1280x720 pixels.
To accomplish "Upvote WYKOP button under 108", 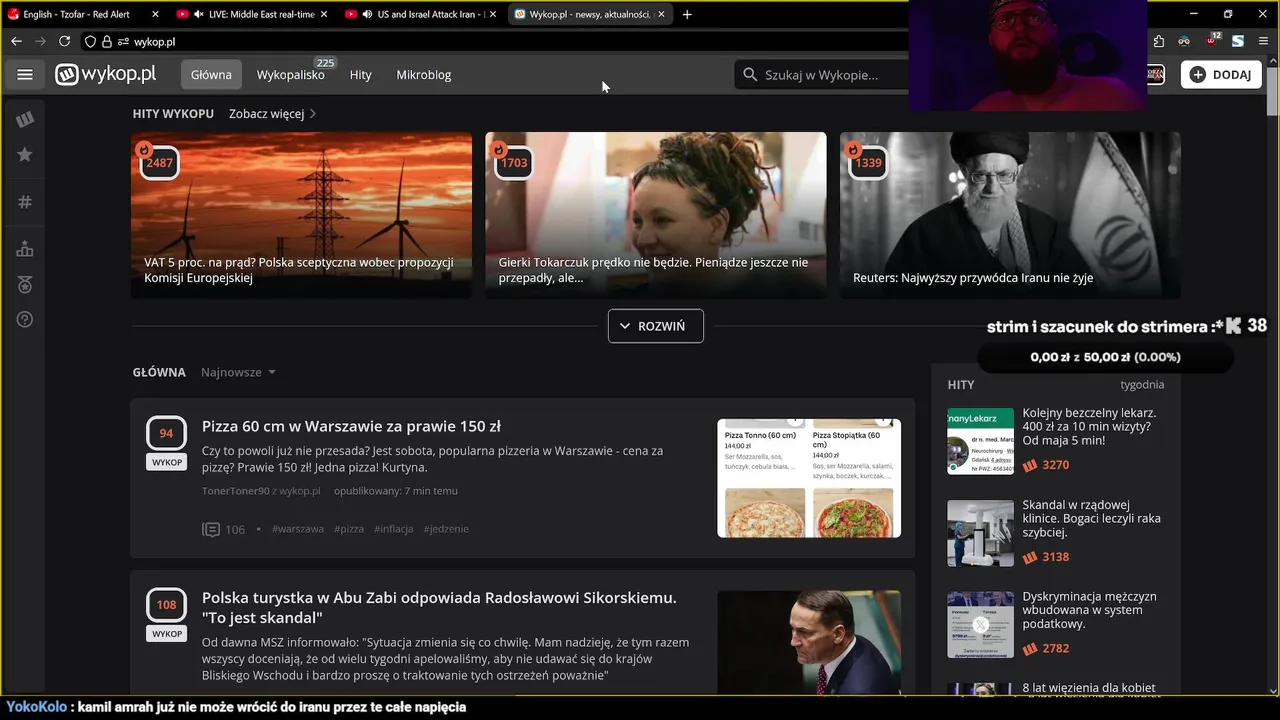I will pos(166,634).
